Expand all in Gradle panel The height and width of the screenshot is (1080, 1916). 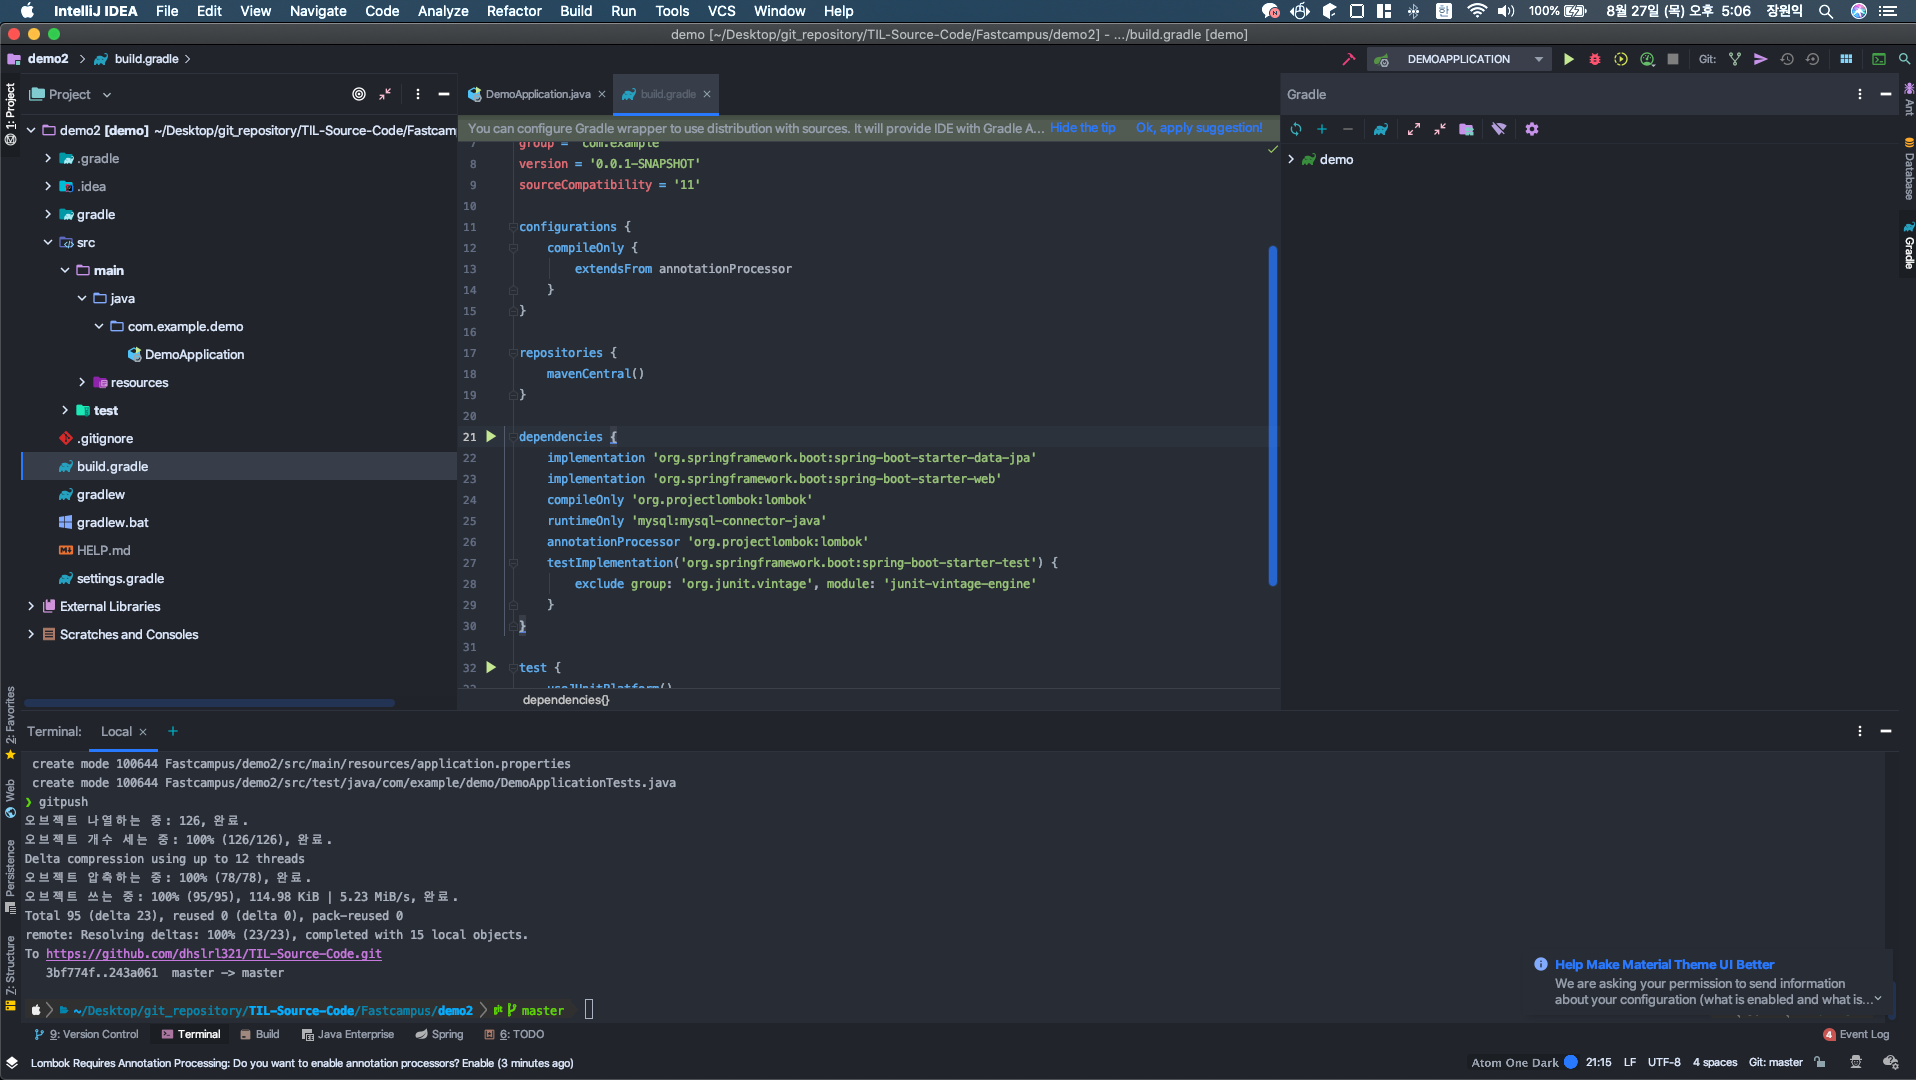(1414, 129)
